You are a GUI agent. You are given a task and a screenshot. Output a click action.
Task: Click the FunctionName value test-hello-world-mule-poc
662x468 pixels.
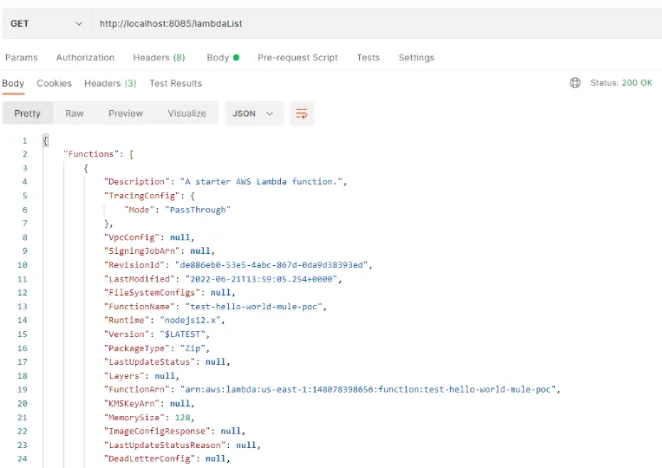tap(254, 306)
